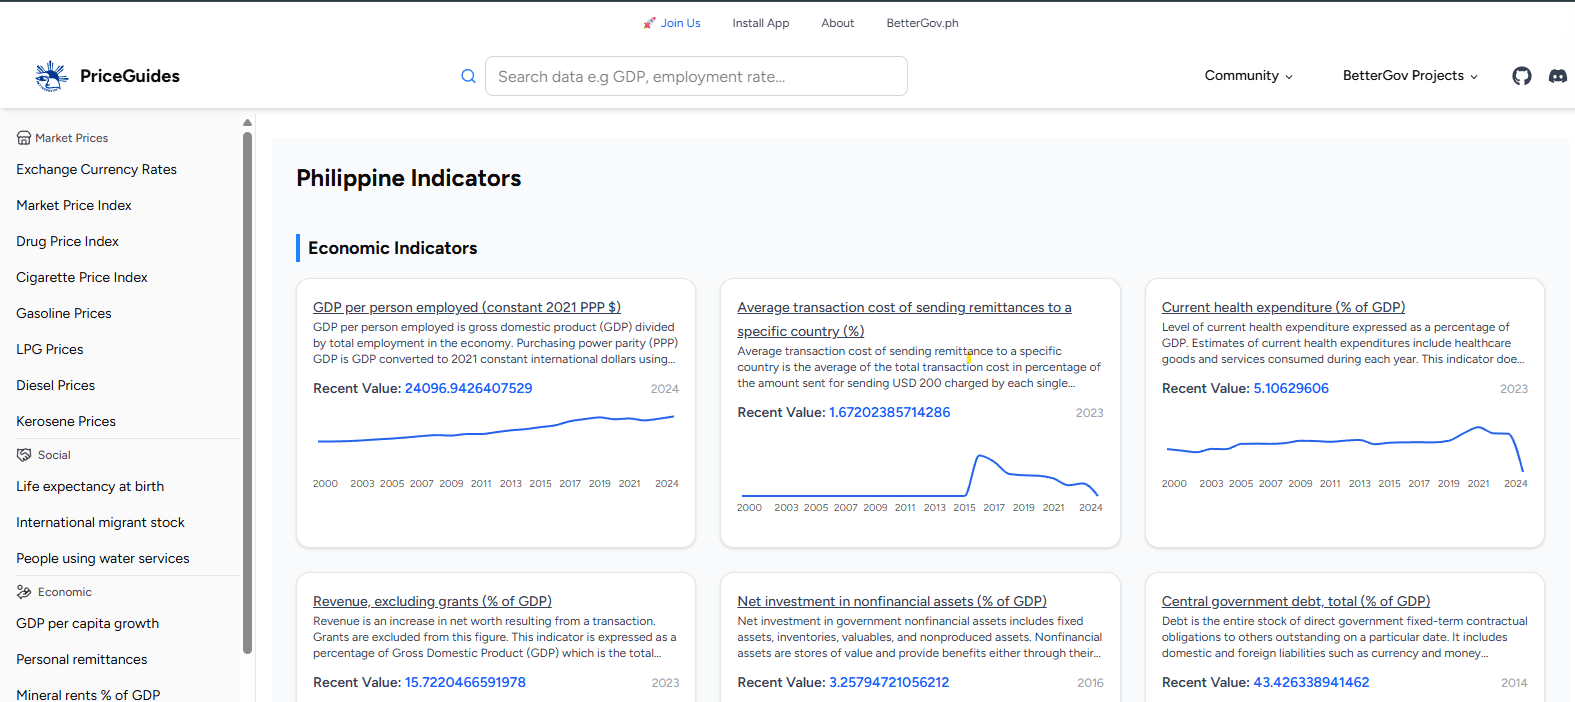Viewport: 1575px width, 702px height.
Task: Select Gasoline Prices in sidebar
Action: [64, 313]
